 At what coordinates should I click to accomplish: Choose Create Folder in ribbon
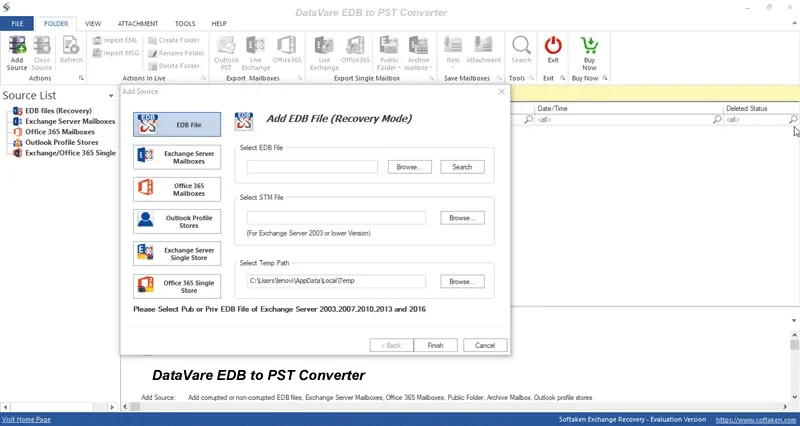[174, 40]
